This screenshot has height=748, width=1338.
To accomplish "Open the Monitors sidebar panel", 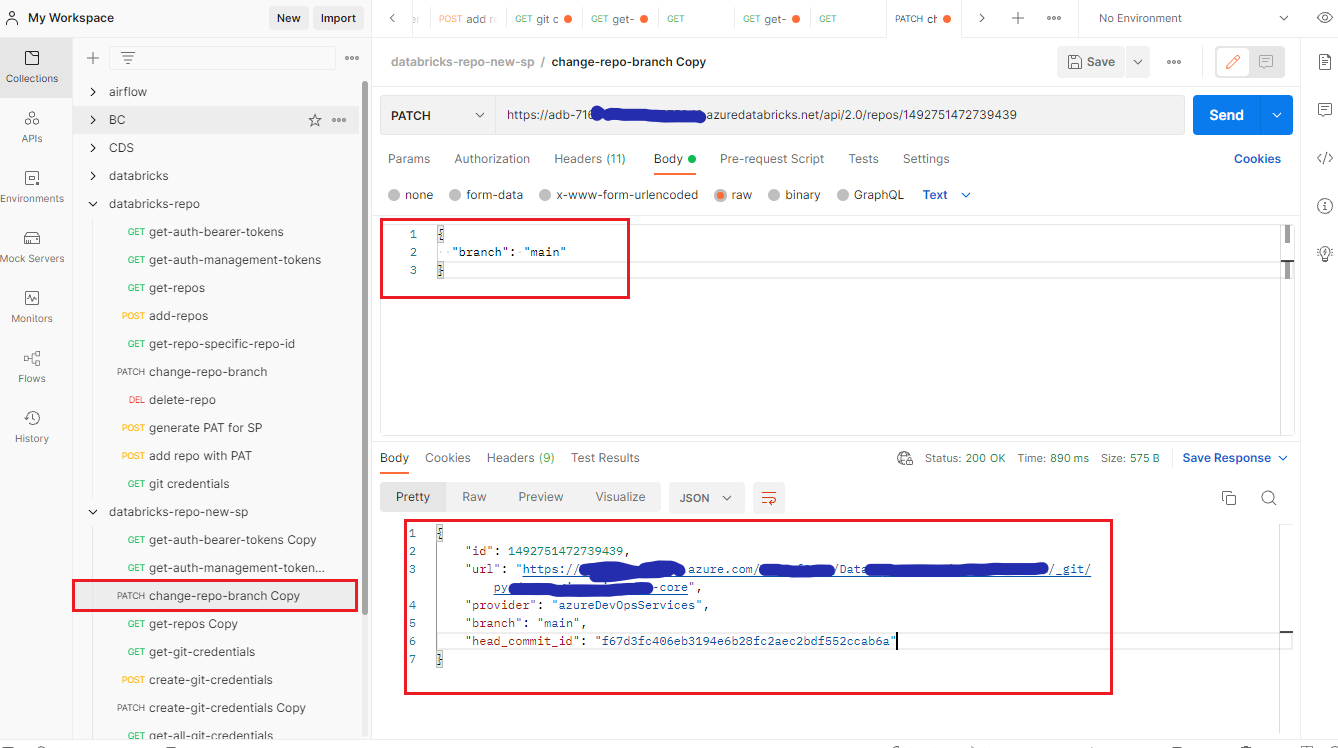I will pyautogui.click(x=32, y=307).
